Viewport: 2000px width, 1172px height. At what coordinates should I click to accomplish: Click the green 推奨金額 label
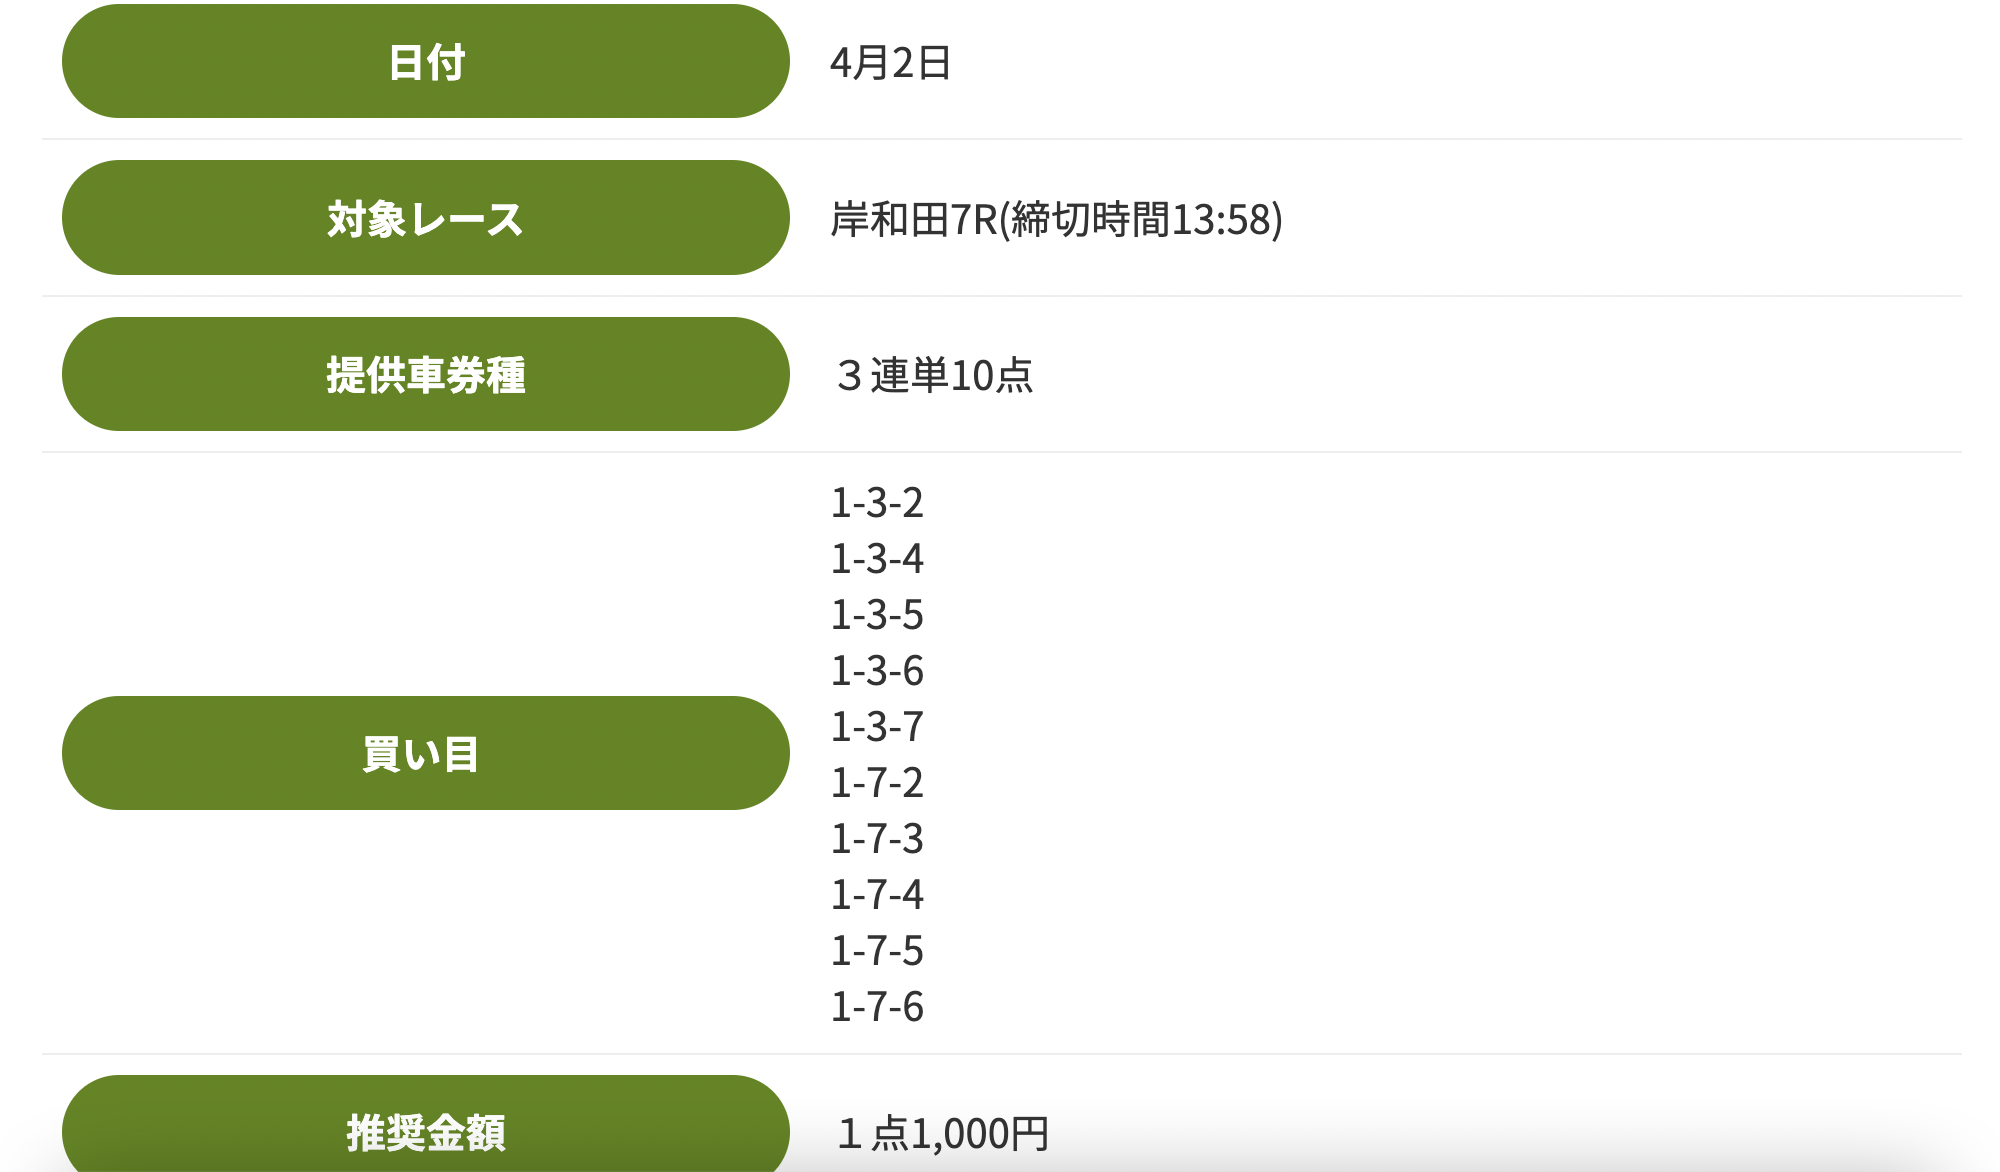426,1130
